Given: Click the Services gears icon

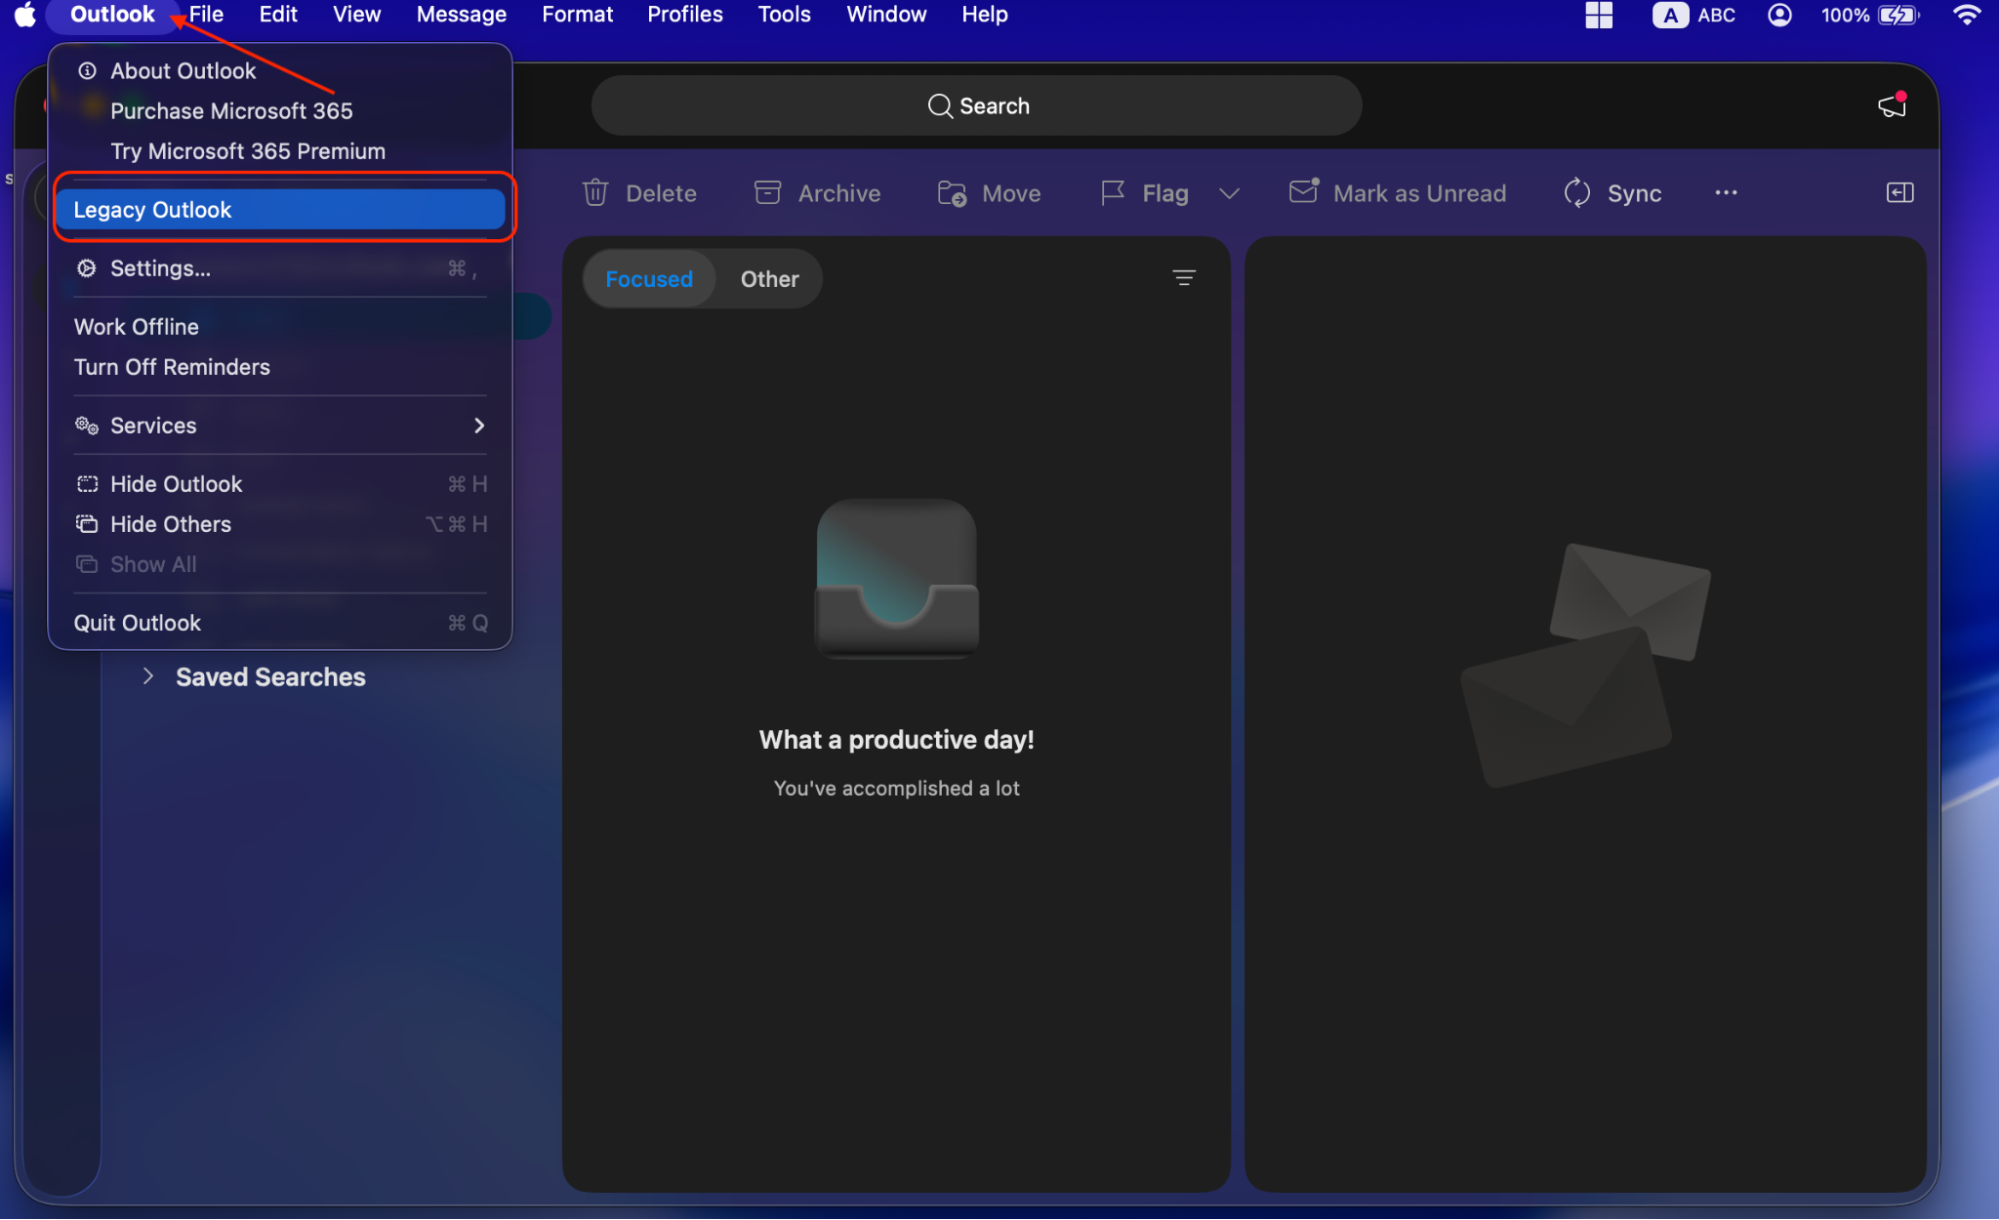Looking at the screenshot, I should [87, 426].
